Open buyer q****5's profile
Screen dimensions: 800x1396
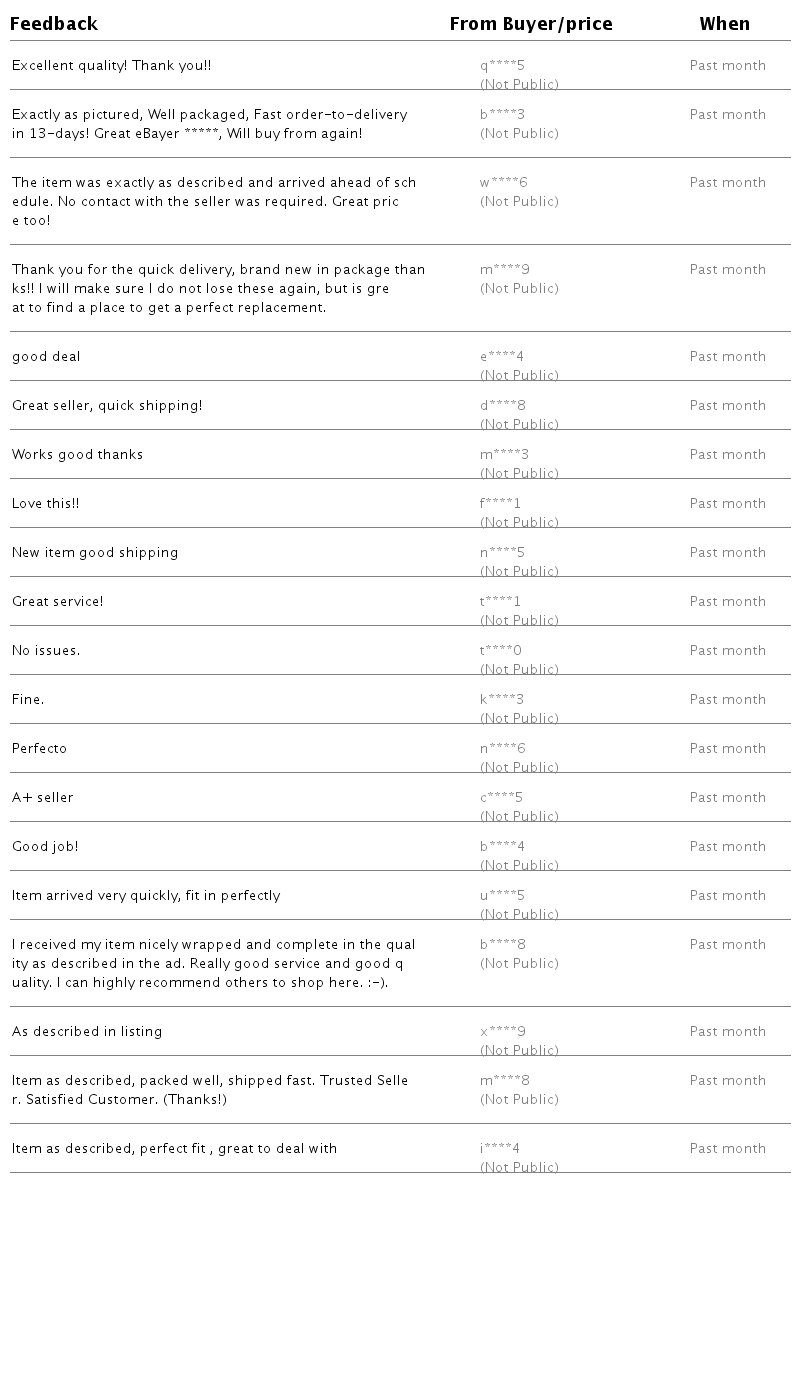pyautogui.click(x=502, y=66)
